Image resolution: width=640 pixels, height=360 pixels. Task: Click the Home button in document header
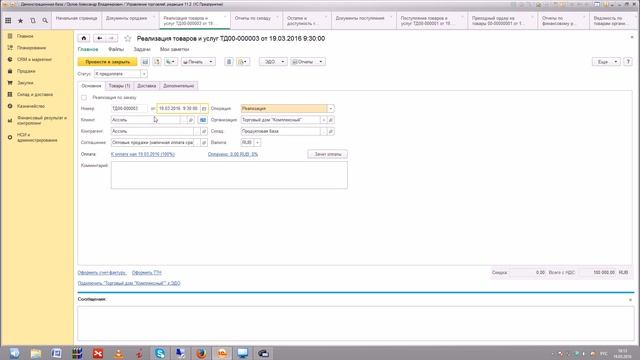pyautogui.click(x=84, y=38)
